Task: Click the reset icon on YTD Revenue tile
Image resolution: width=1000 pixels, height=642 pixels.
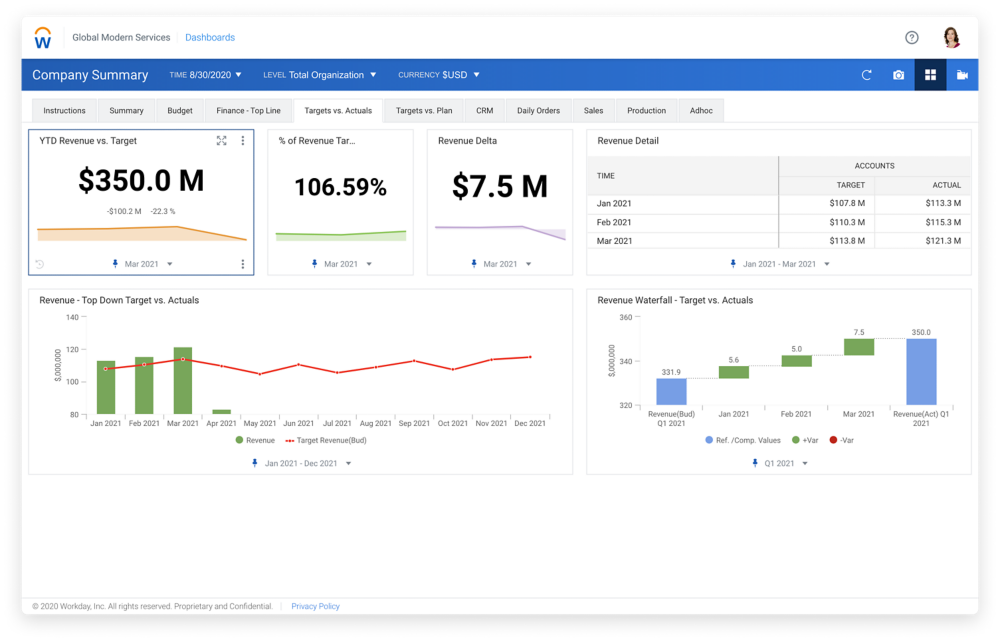Action: [x=39, y=263]
